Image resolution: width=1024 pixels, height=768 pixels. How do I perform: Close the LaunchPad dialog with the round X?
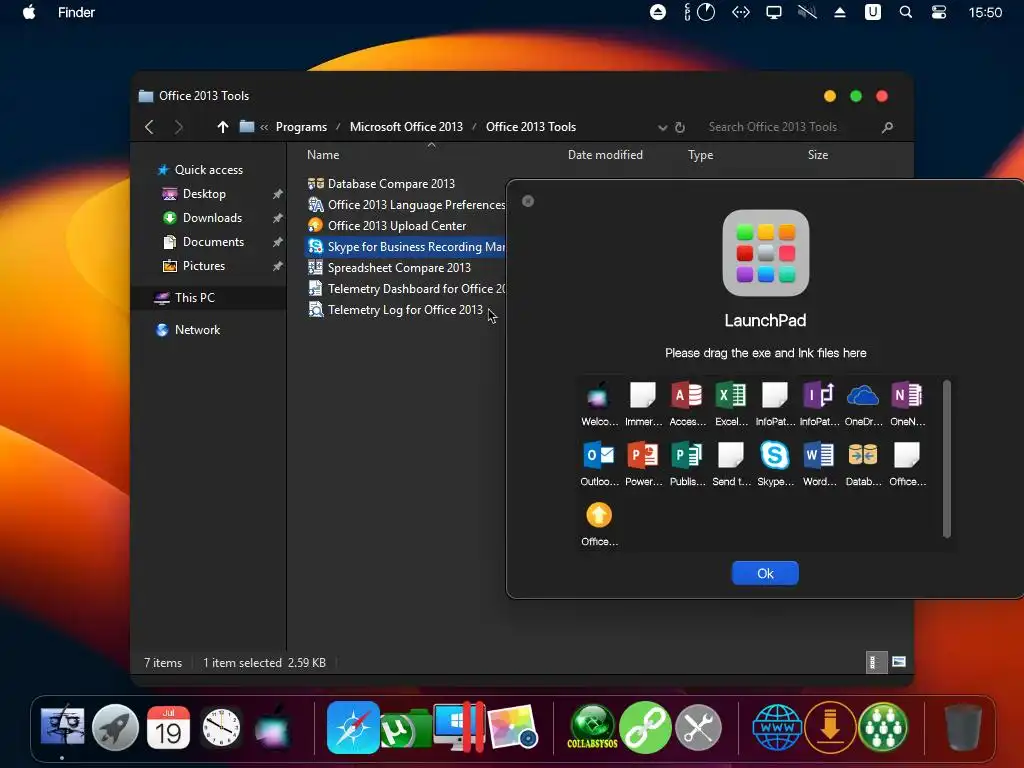click(x=528, y=201)
